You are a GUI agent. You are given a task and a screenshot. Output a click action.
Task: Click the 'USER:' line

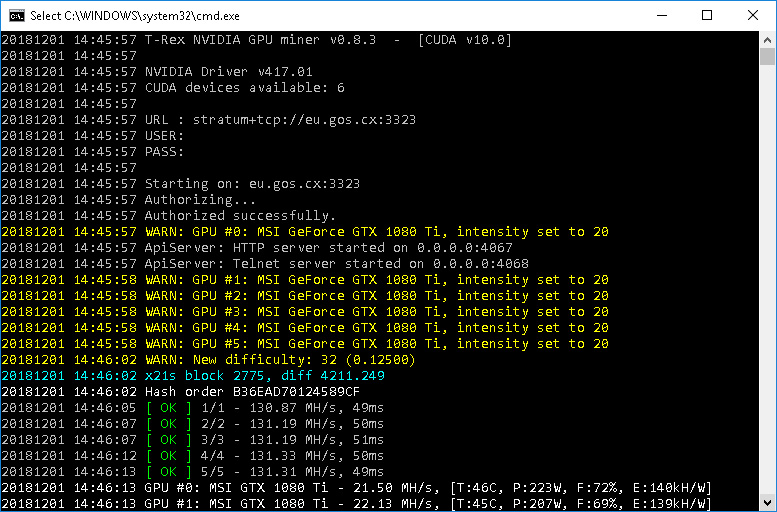point(93,136)
